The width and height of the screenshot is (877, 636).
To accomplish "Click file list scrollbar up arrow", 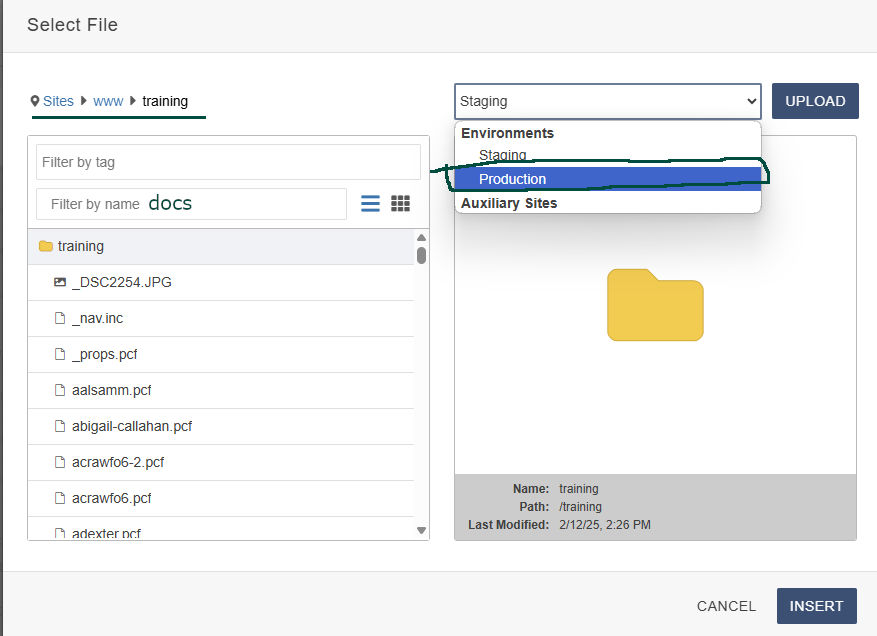I will pyautogui.click(x=422, y=238).
